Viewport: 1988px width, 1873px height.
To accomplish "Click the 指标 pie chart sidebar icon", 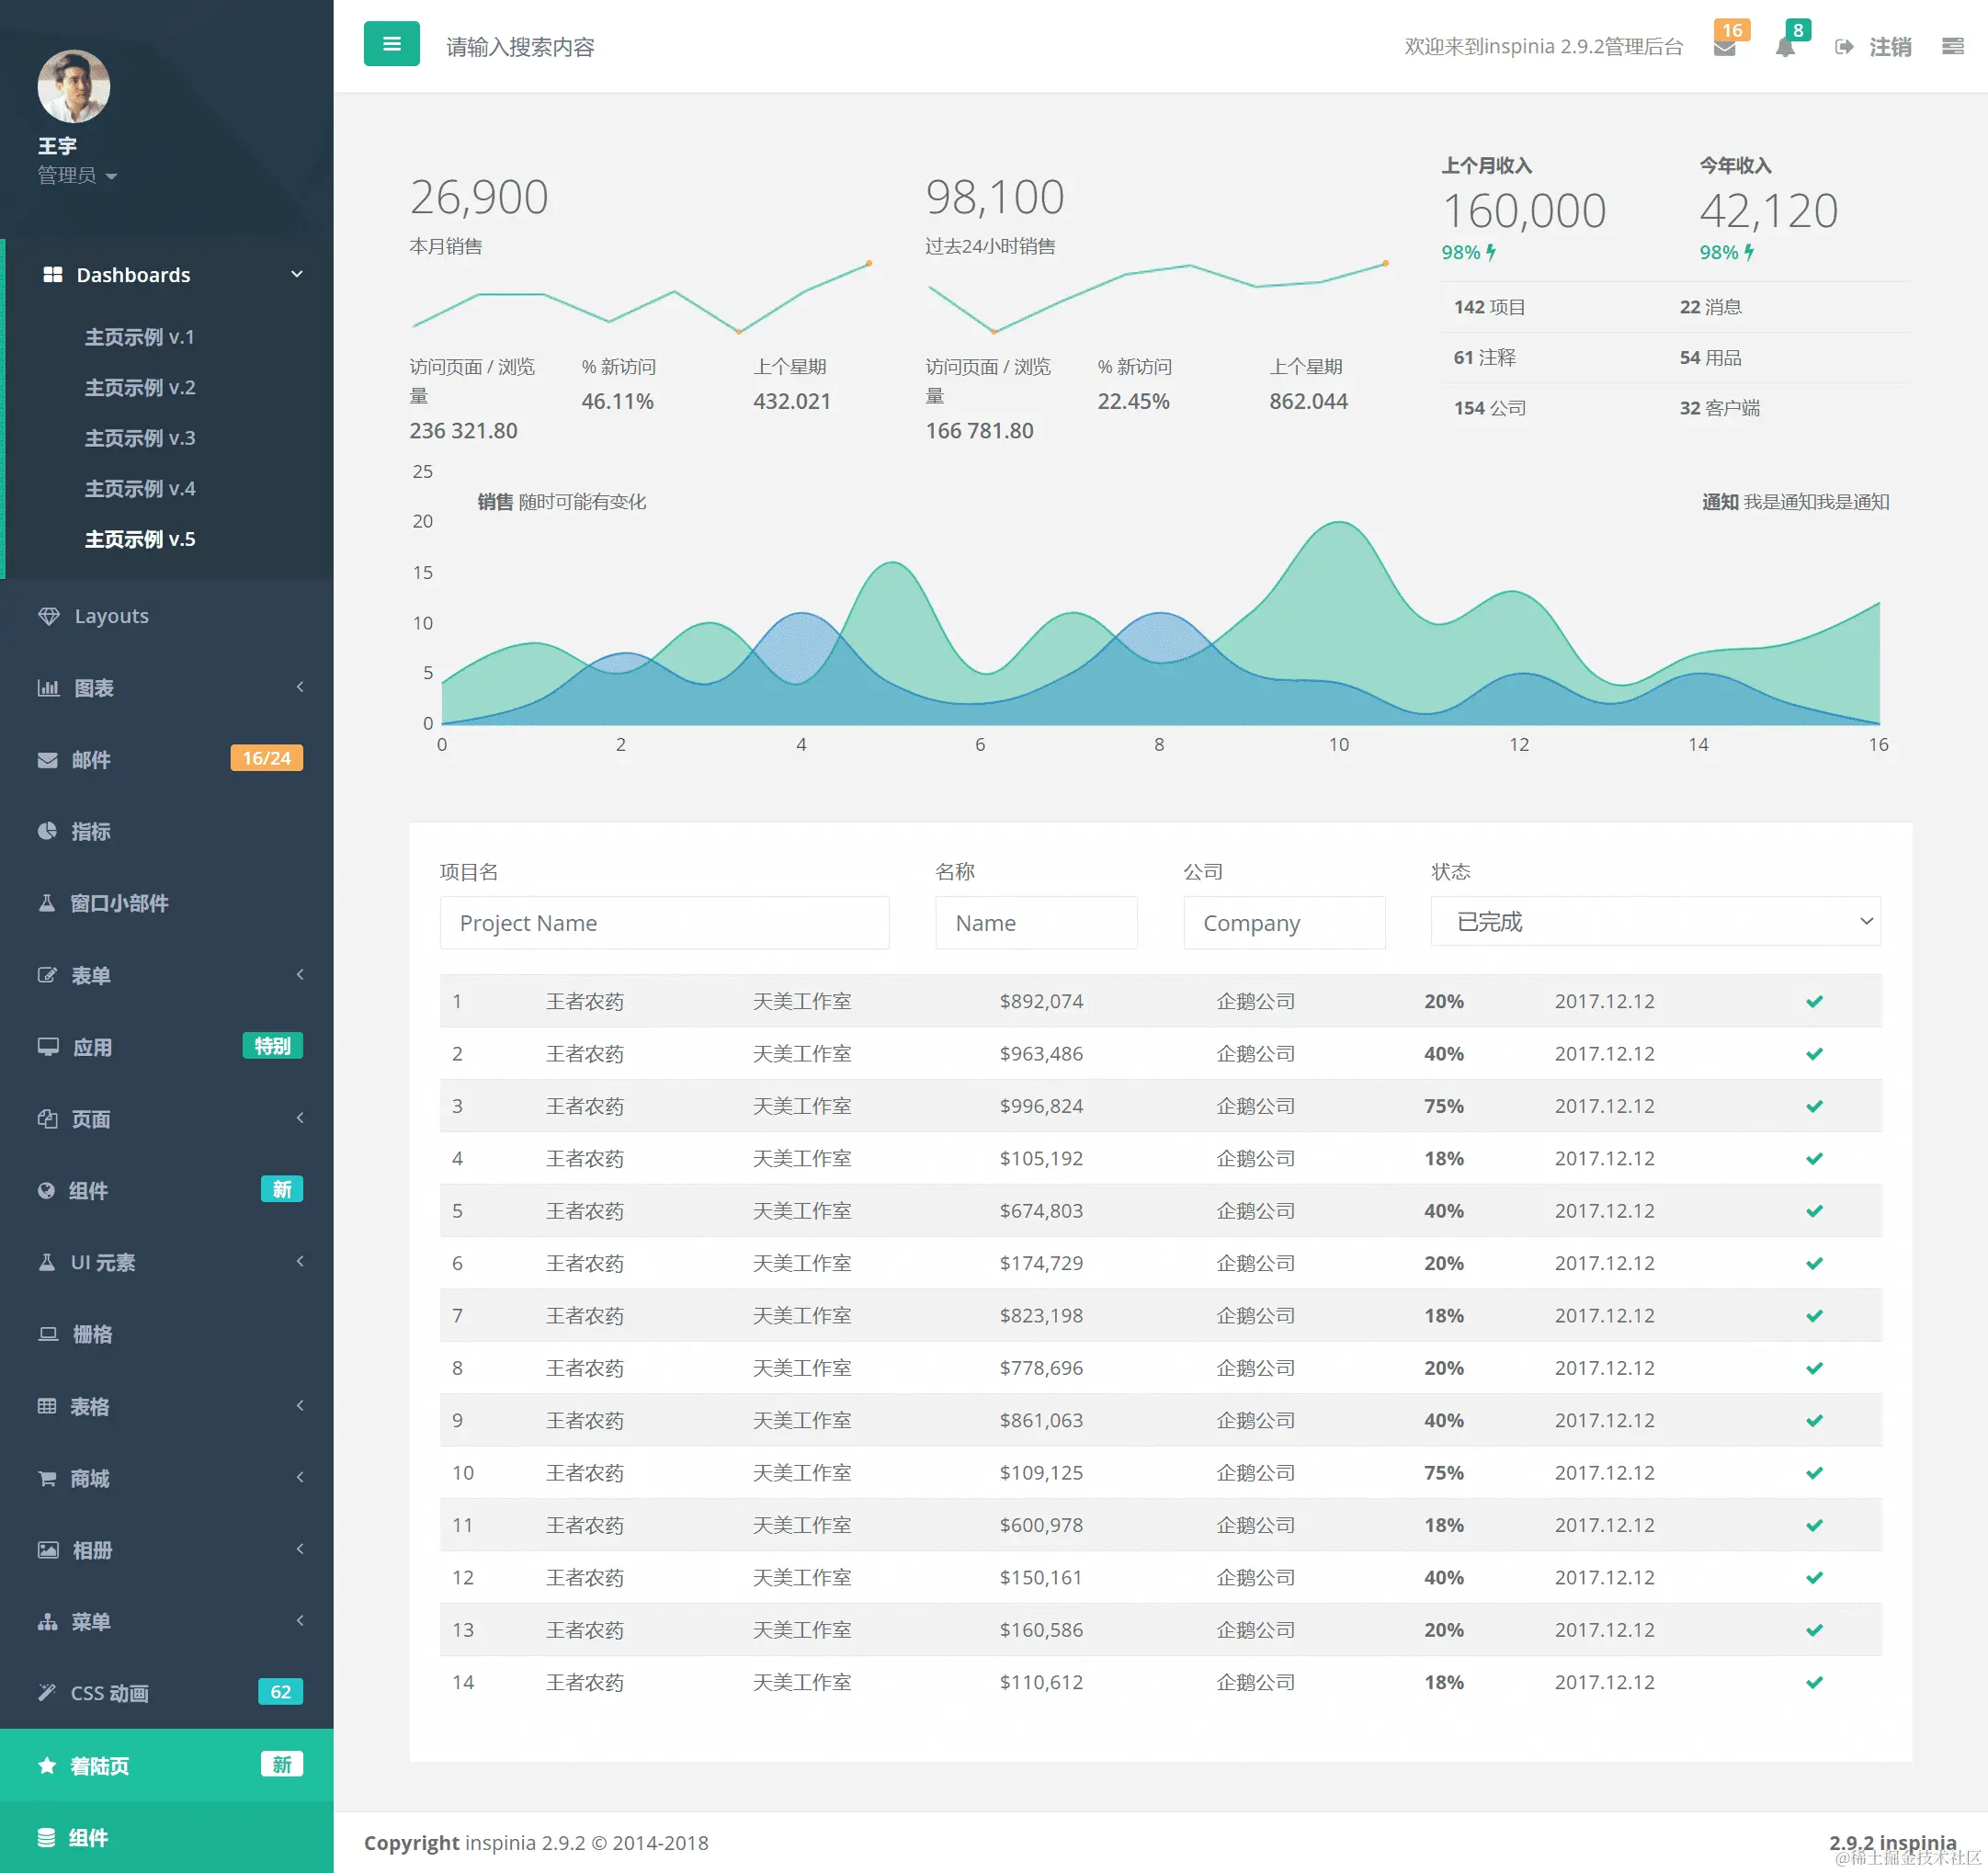I will [47, 831].
